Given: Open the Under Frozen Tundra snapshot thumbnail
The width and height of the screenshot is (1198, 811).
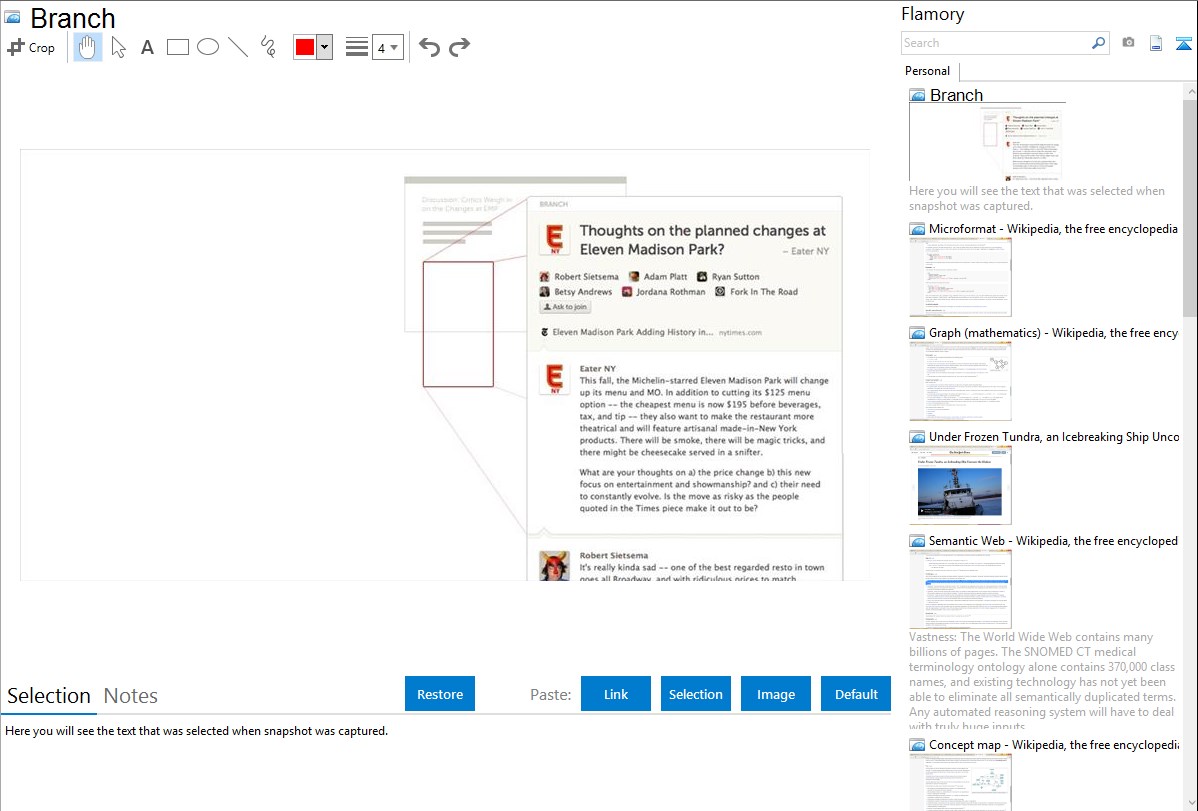Looking at the screenshot, I should [x=960, y=485].
